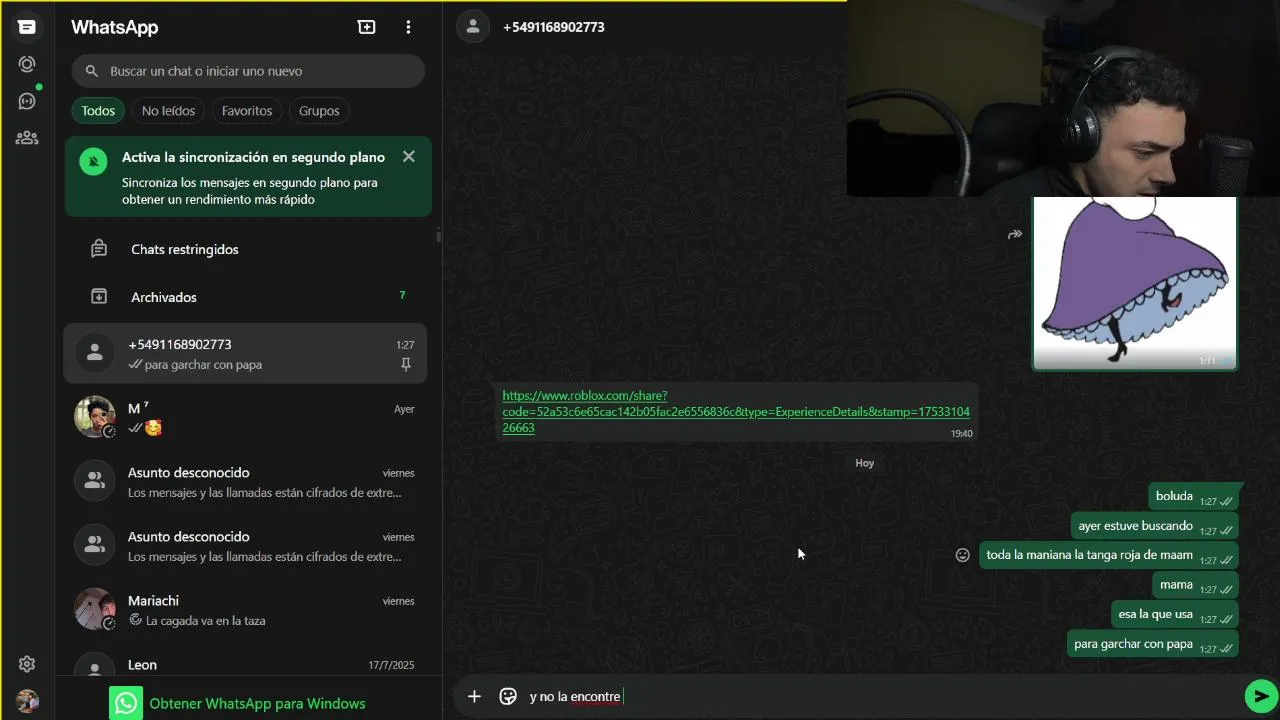This screenshot has width=1280, height=720.
Task: Click the Archivados box icon
Action: point(99,297)
